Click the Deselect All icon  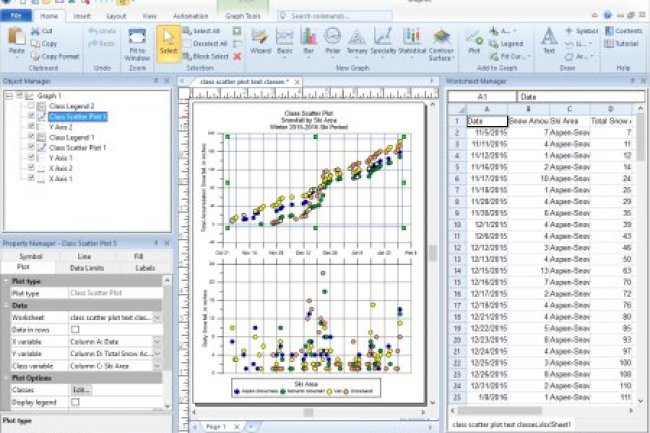point(187,44)
